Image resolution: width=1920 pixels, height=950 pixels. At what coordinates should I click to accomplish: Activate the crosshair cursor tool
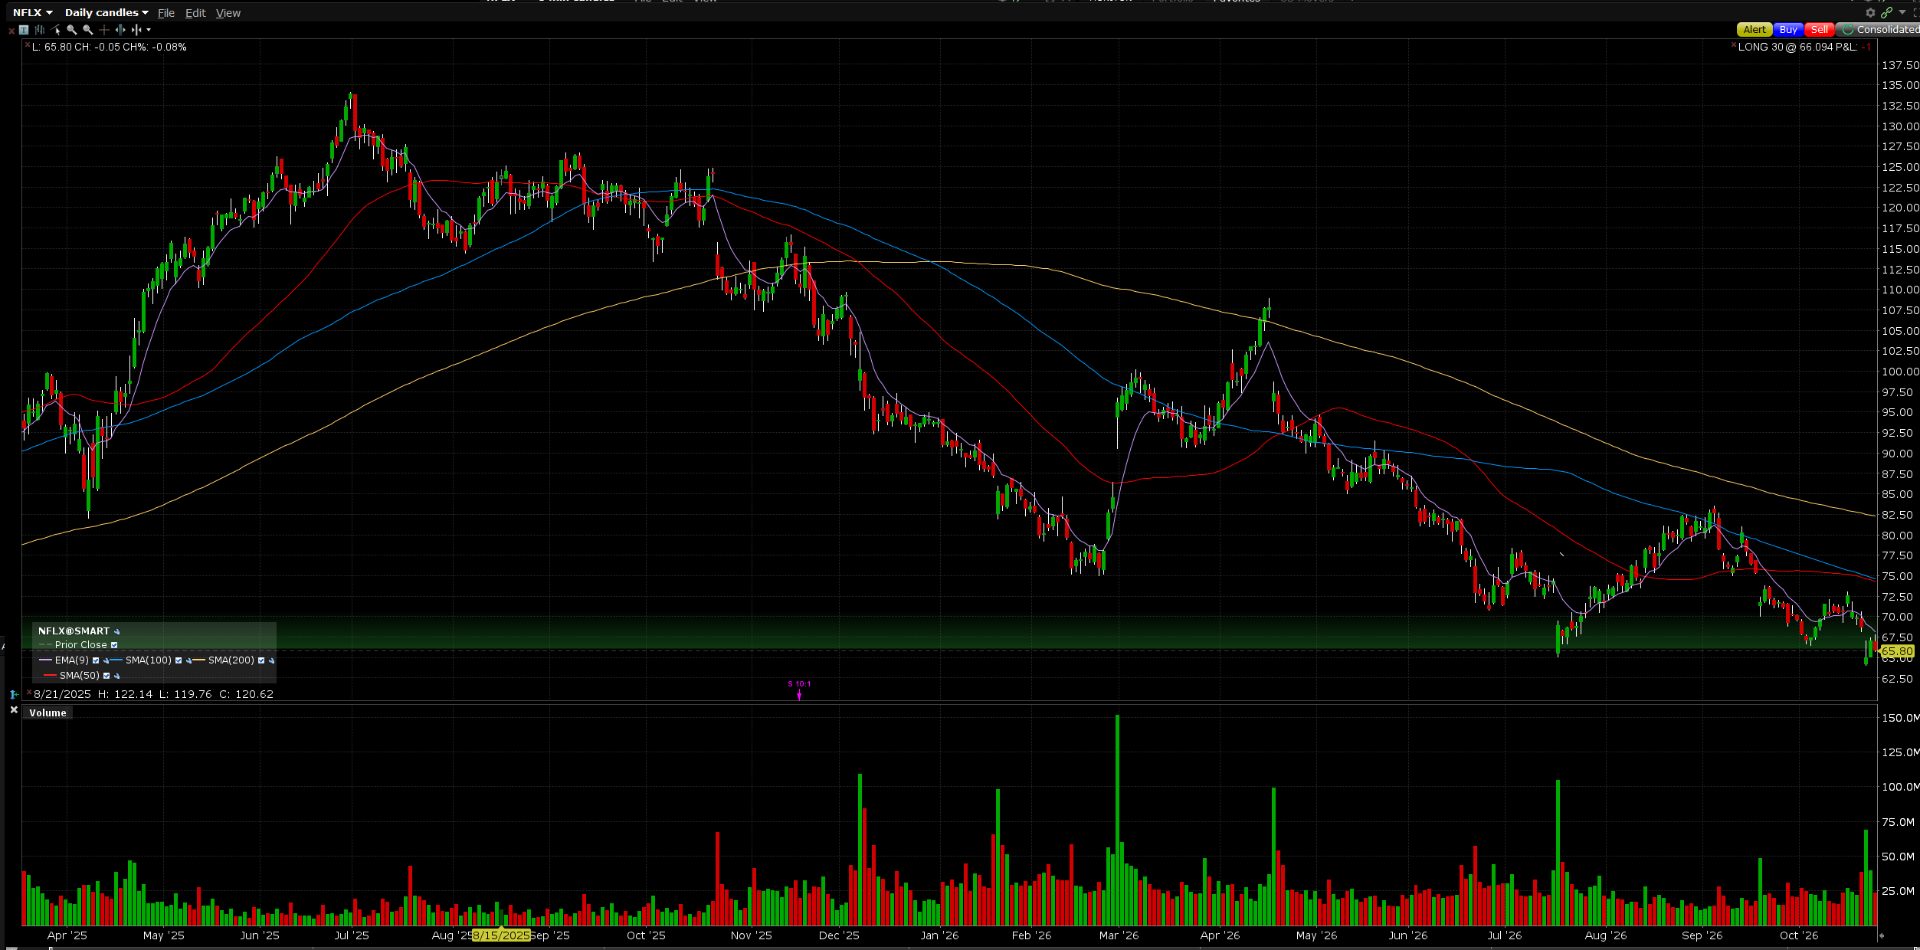[104, 30]
